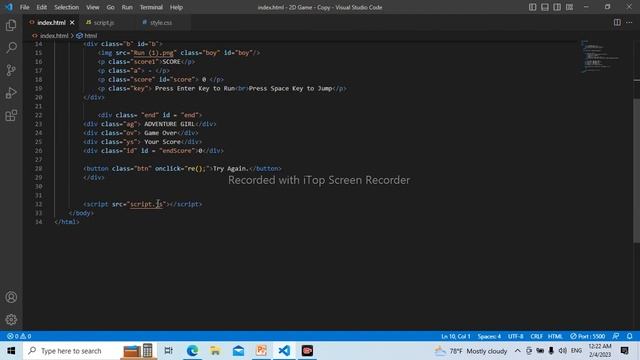Show hidden system tray icons

pyautogui.click(x=517, y=351)
